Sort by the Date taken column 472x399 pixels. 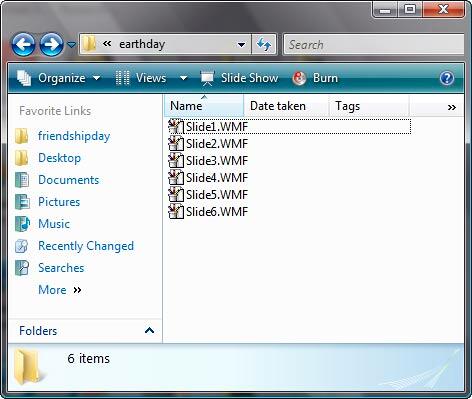[286, 106]
